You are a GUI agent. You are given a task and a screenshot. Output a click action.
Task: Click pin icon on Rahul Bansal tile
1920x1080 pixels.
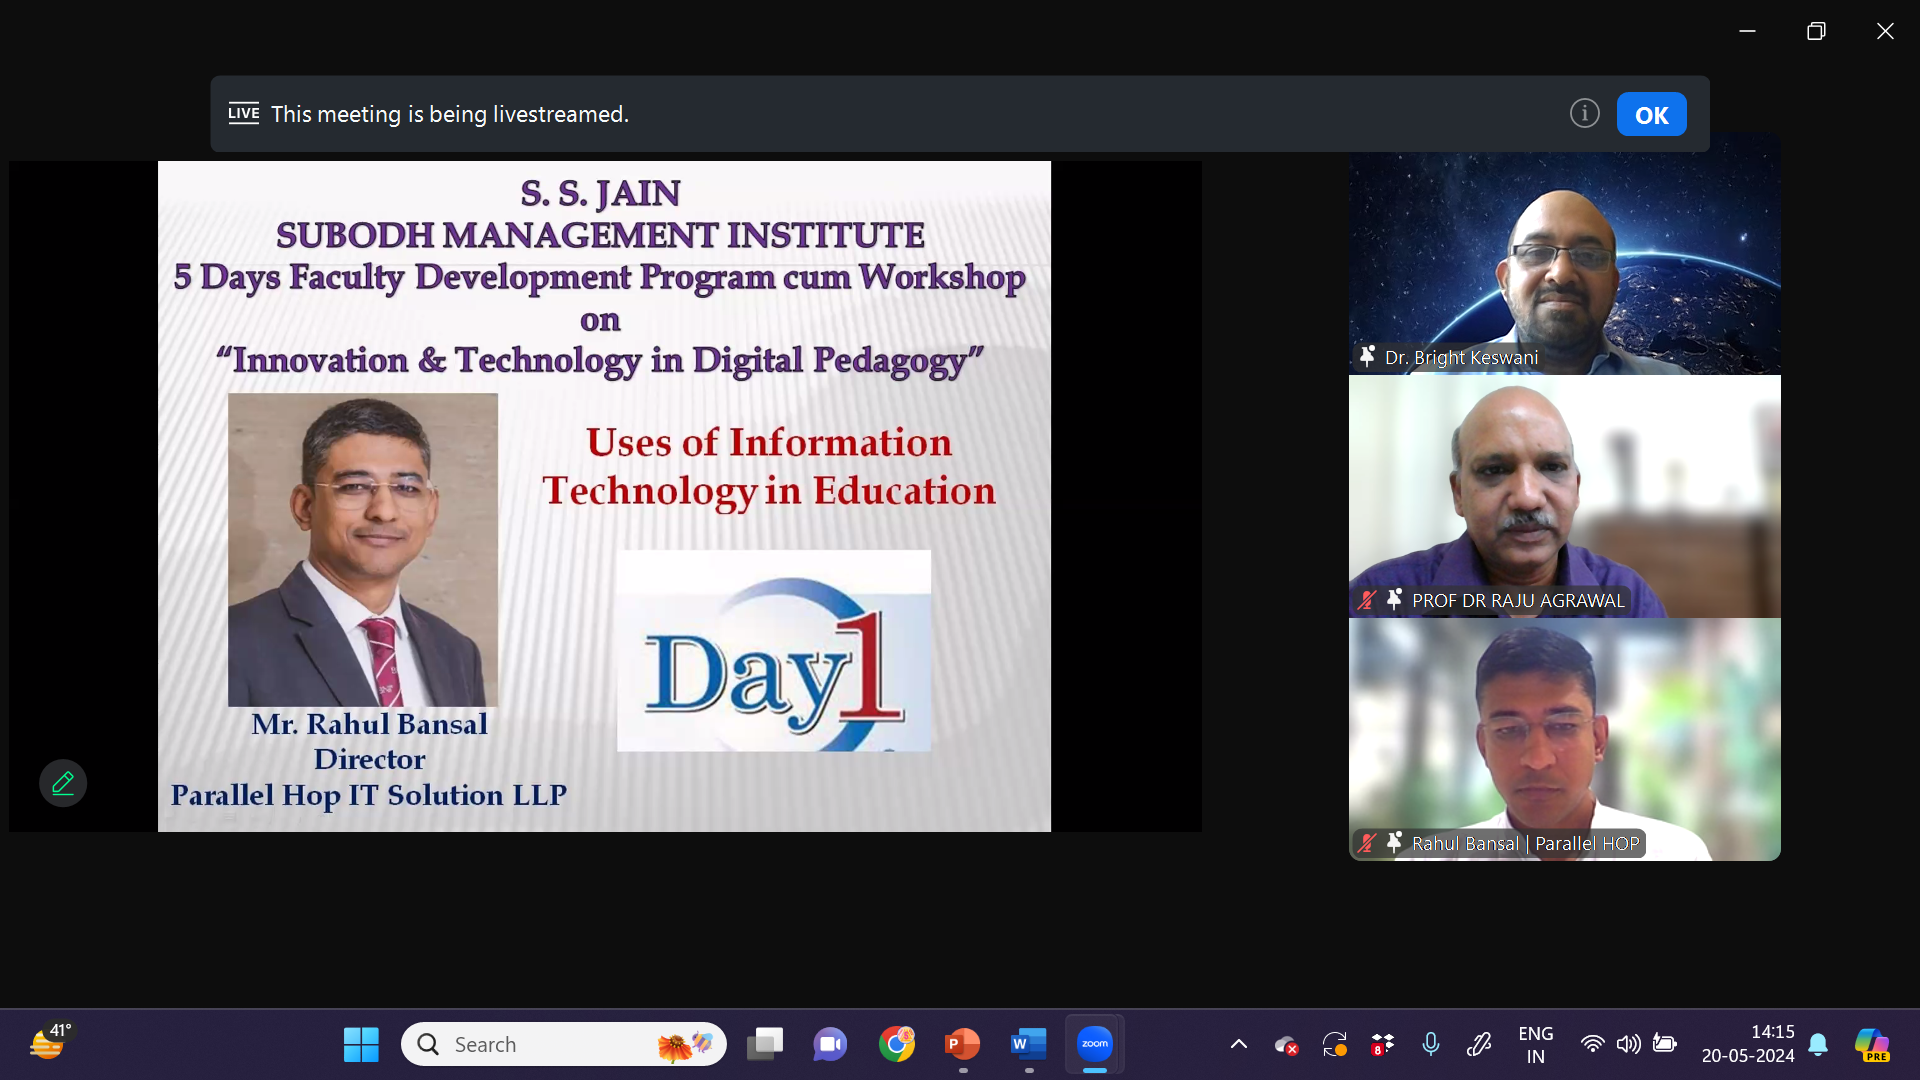pos(1394,843)
